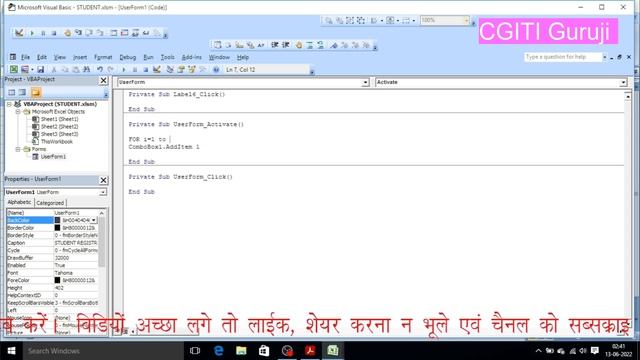640x360 pixels.
Task: Open Microsoft Edge from the taskbar
Action: (x=218, y=351)
